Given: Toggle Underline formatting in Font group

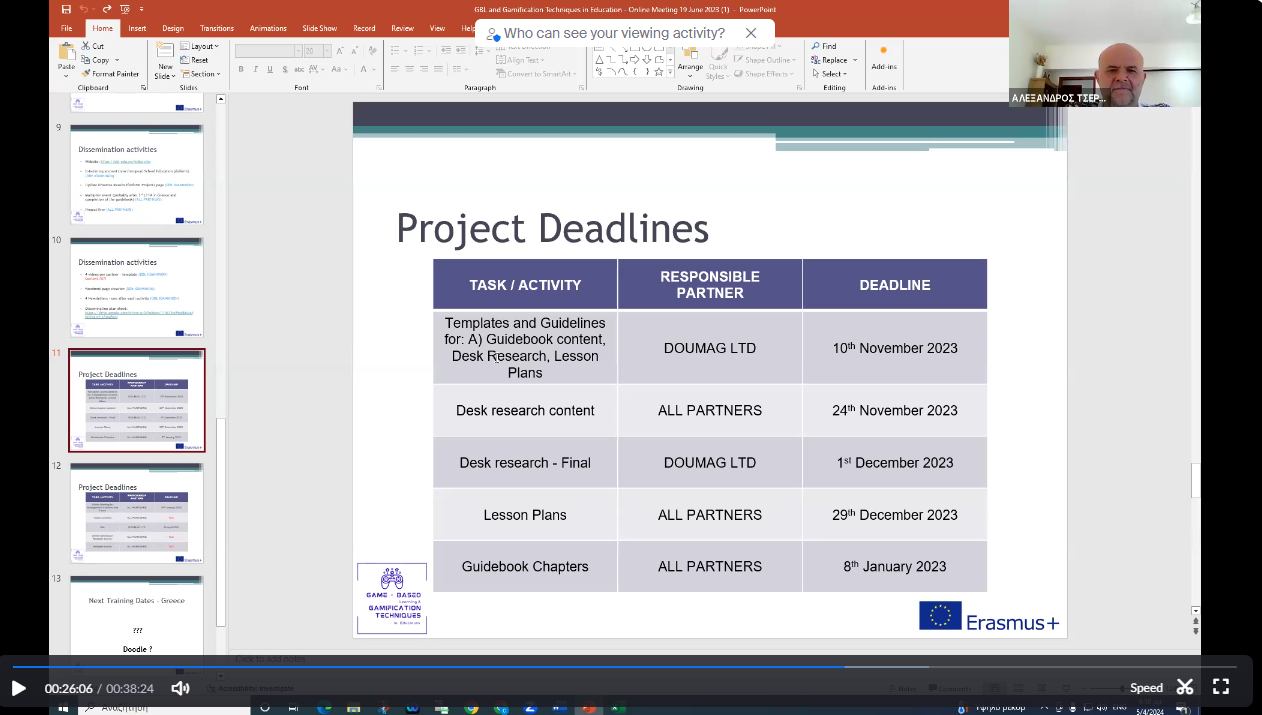Looking at the screenshot, I should 269,70.
